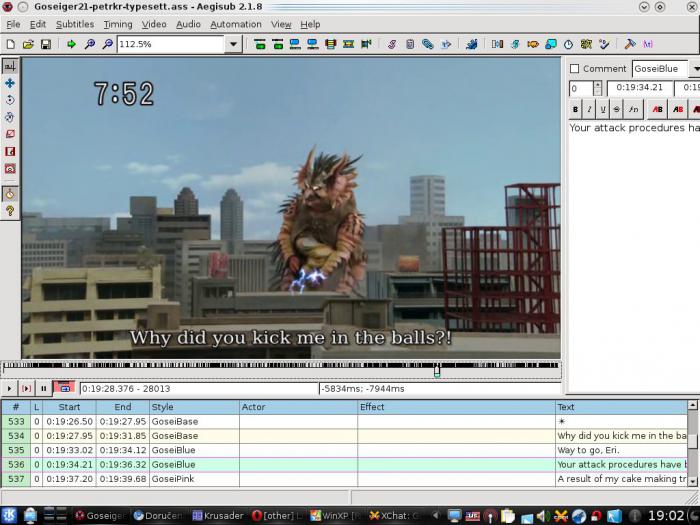Save subtitles using the floppy disk icon

pyautogui.click(x=46, y=44)
